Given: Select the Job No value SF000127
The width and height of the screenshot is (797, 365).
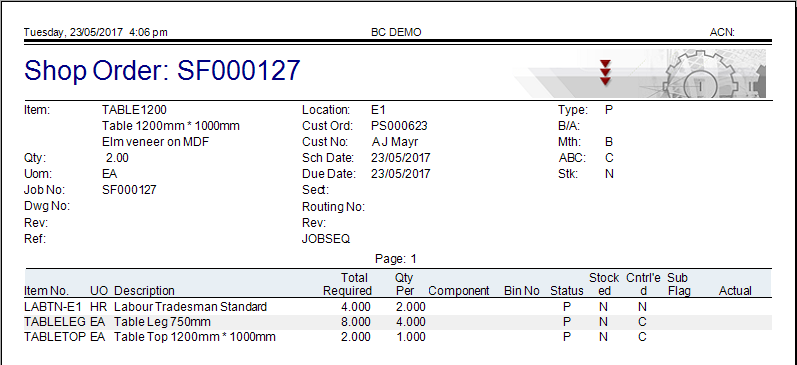Looking at the screenshot, I should click(129, 190).
